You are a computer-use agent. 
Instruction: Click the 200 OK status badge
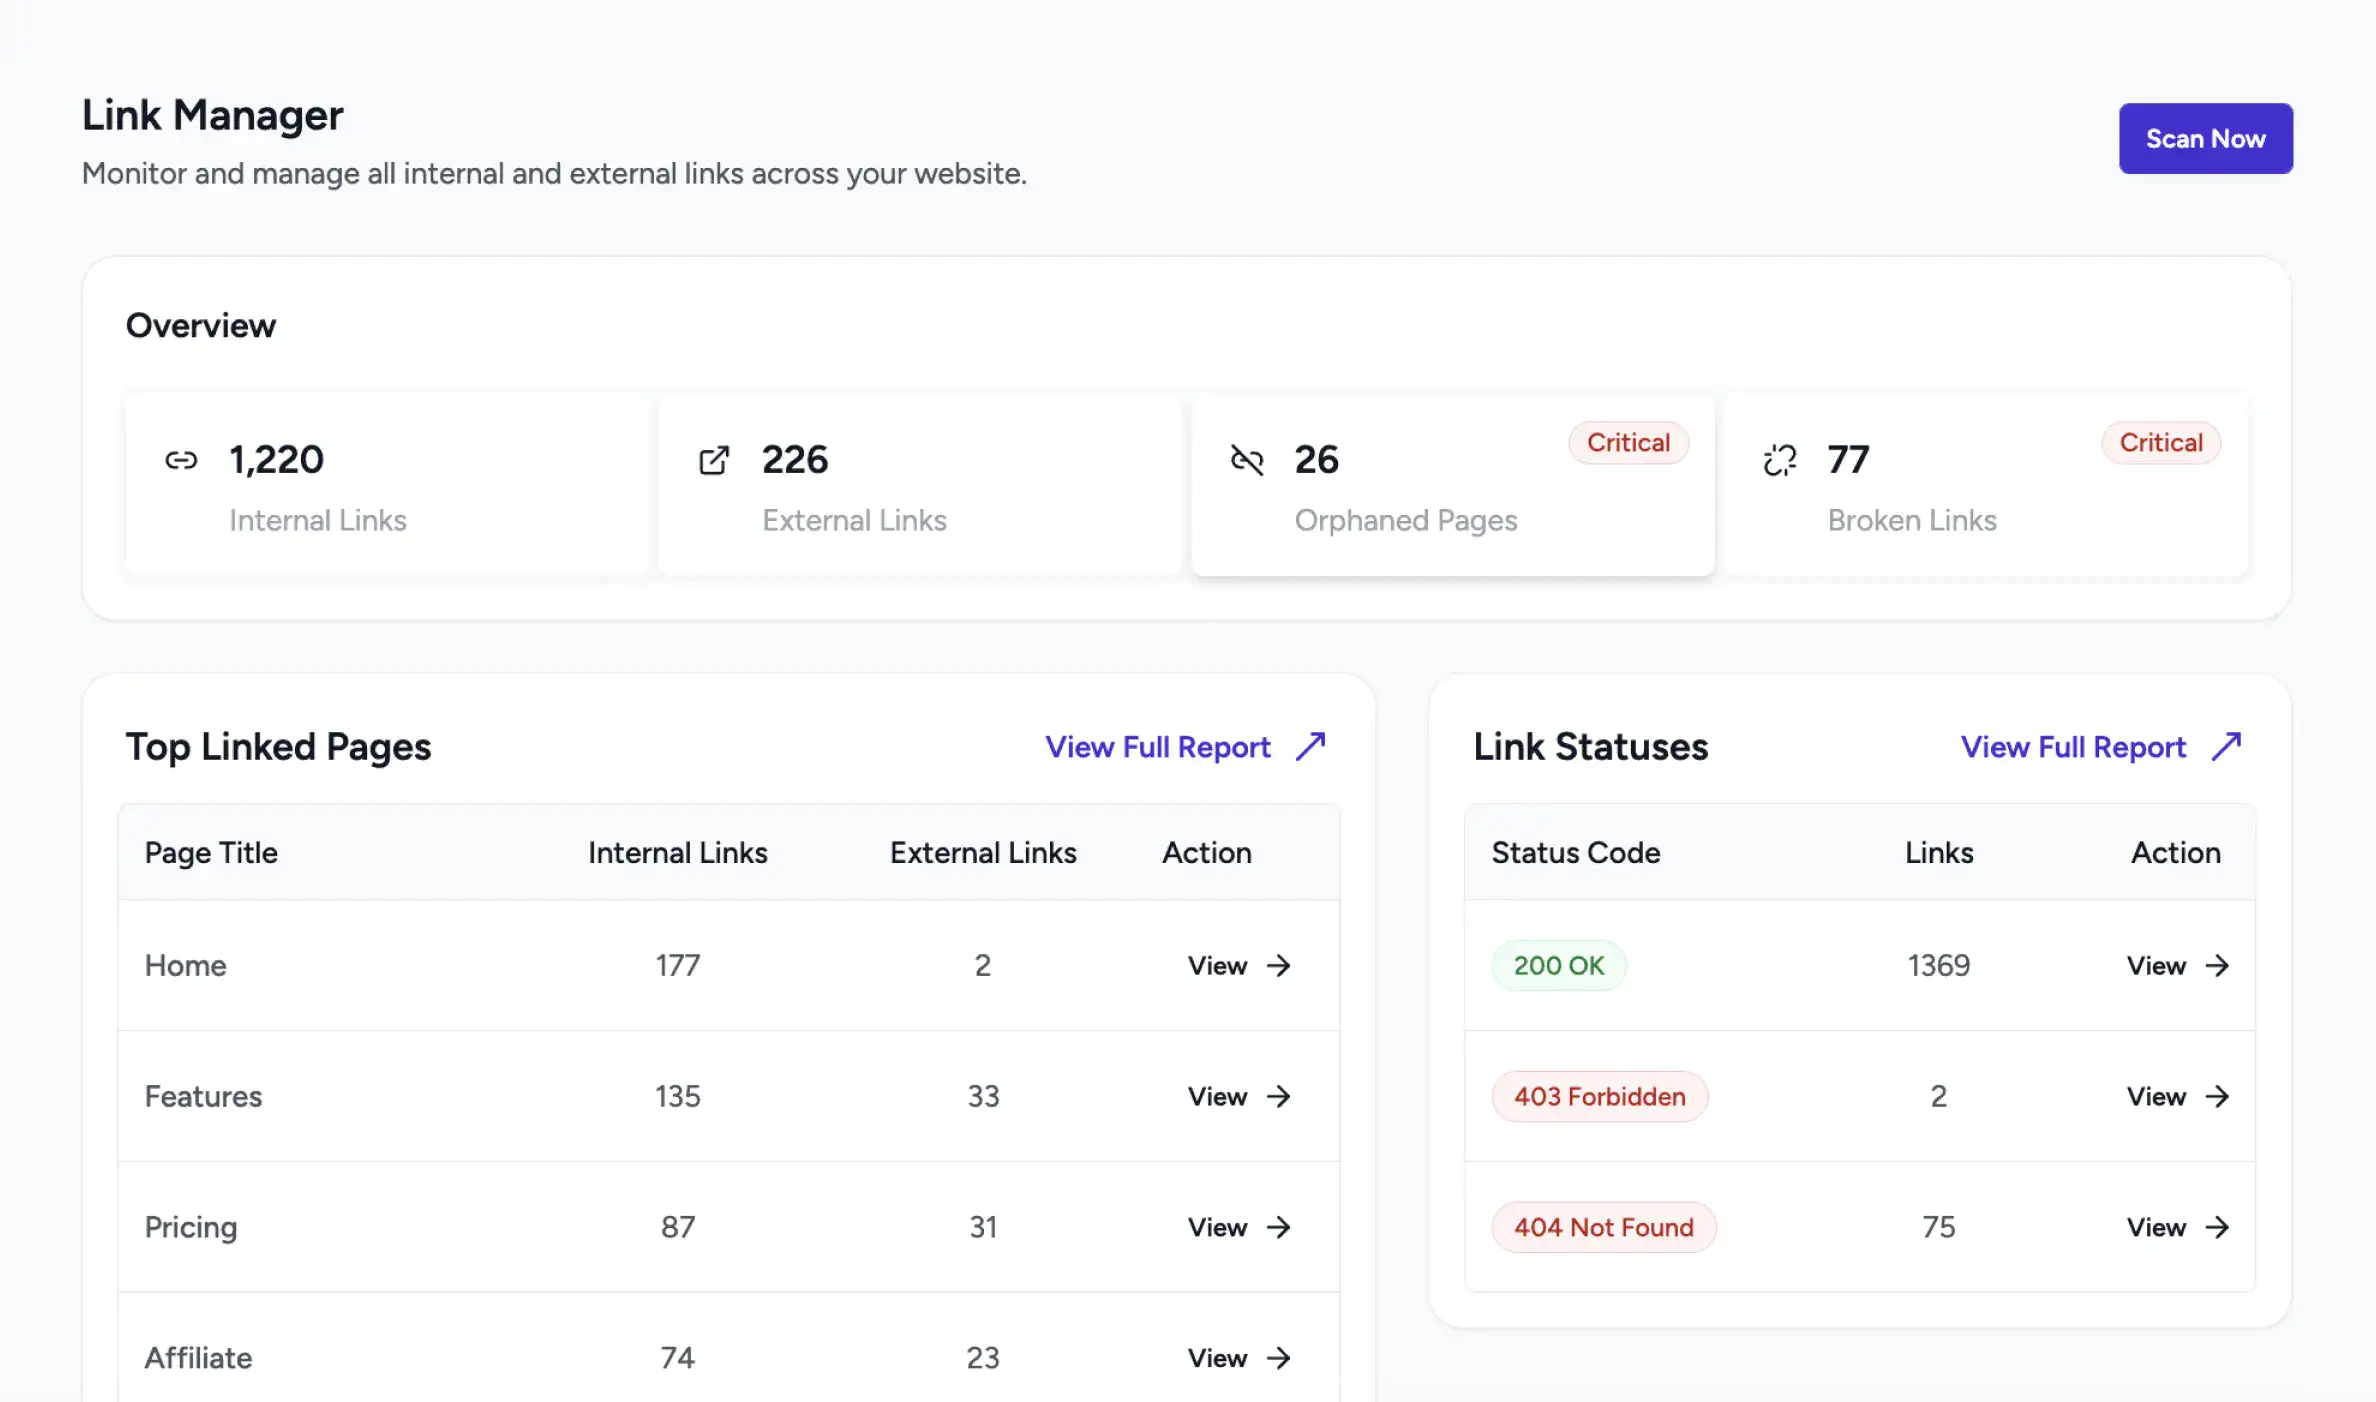[1559, 966]
